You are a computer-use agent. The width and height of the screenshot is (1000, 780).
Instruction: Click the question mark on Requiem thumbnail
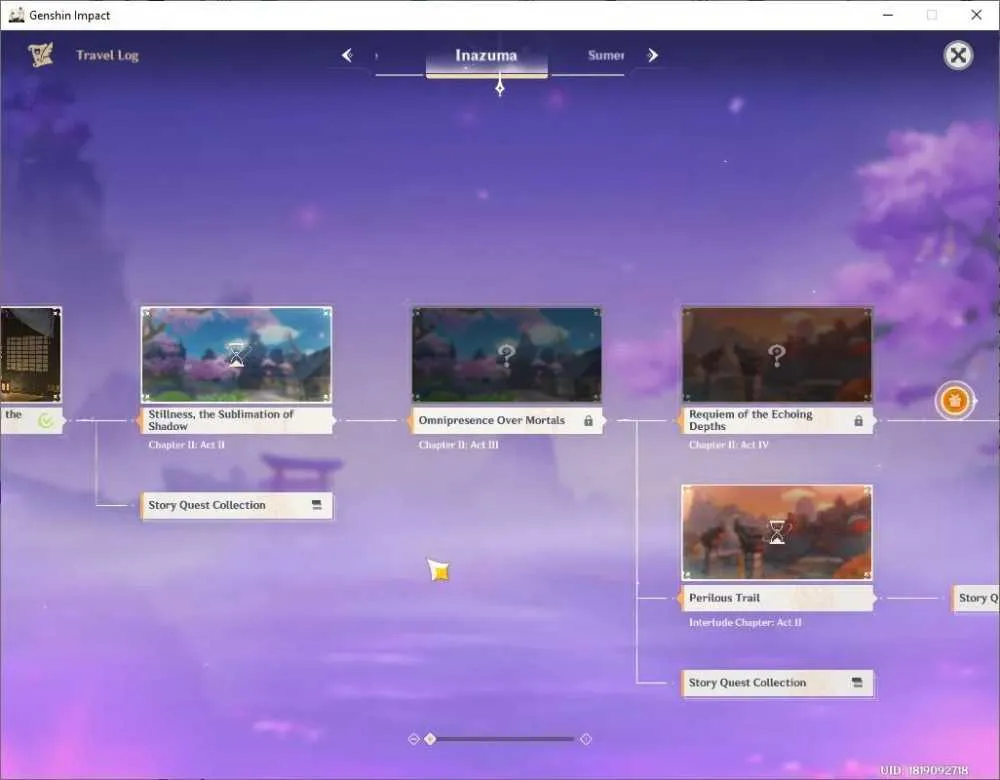pyautogui.click(x=777, y=355)
